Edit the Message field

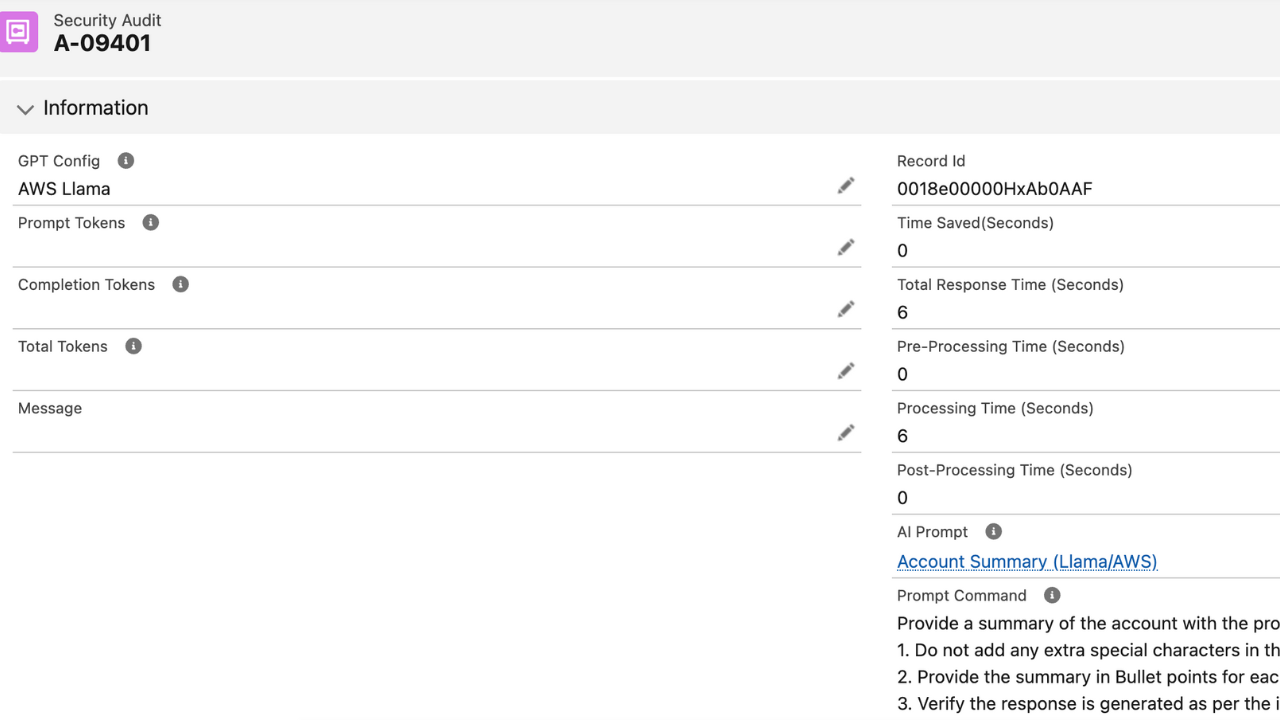846,433
